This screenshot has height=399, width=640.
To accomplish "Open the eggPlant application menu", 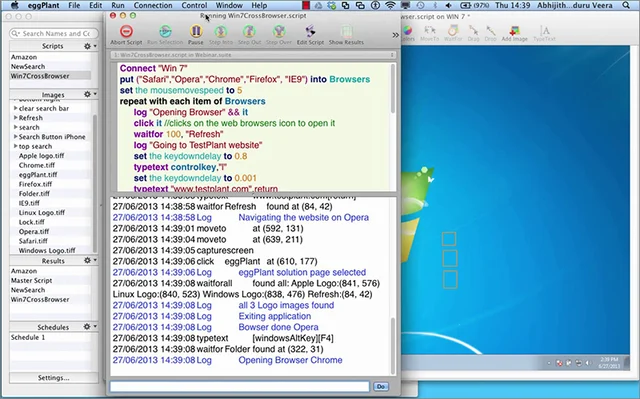I will click(x=43, y=5).
